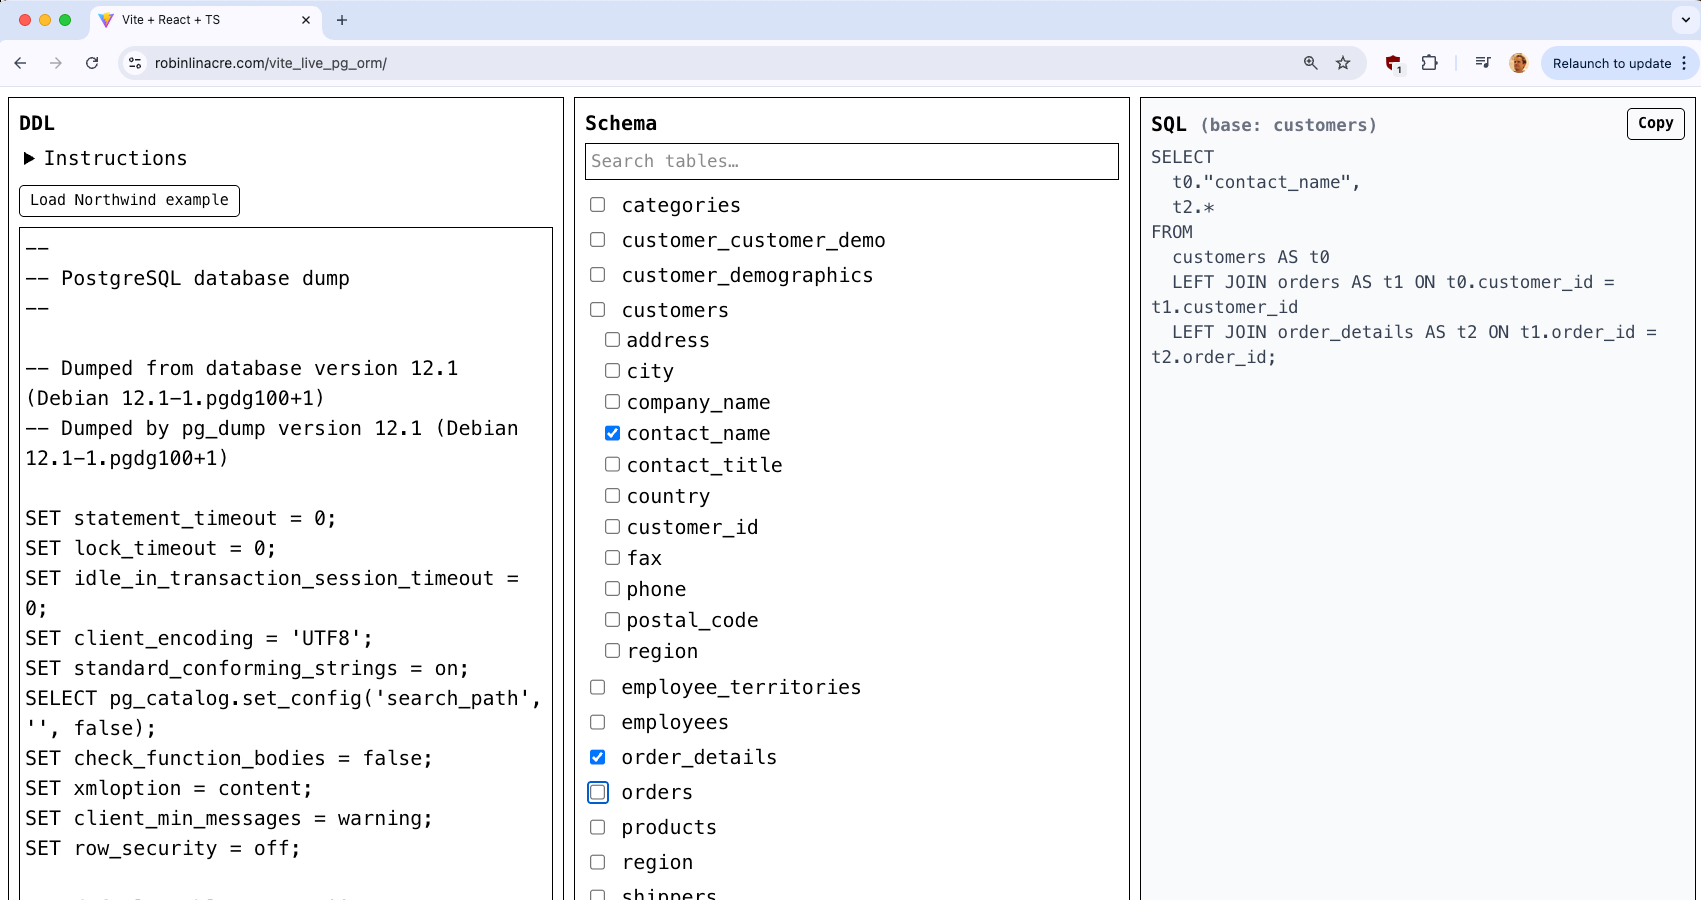This screenshot has width=1701, height=900.
Task: Click the red shield extension icon
Action: [x=1393, y=63]
